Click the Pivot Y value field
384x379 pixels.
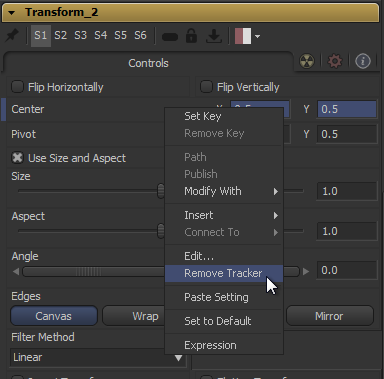pyautogui.click(x=347, y=134)
